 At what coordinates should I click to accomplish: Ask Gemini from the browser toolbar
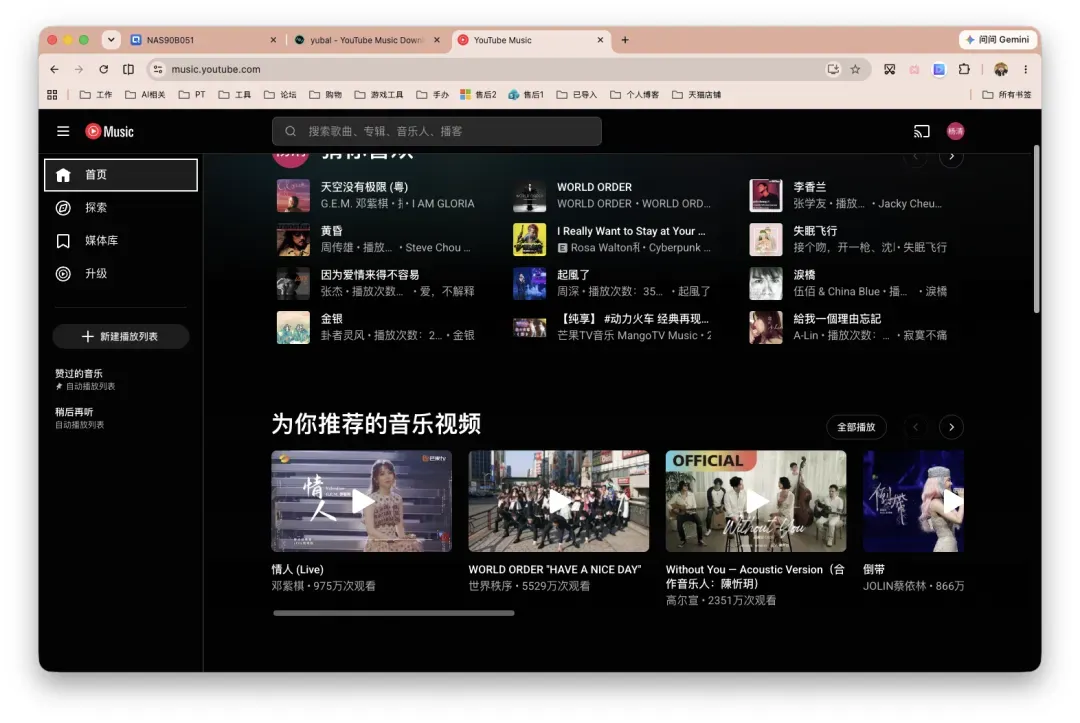tap(997, 40)
